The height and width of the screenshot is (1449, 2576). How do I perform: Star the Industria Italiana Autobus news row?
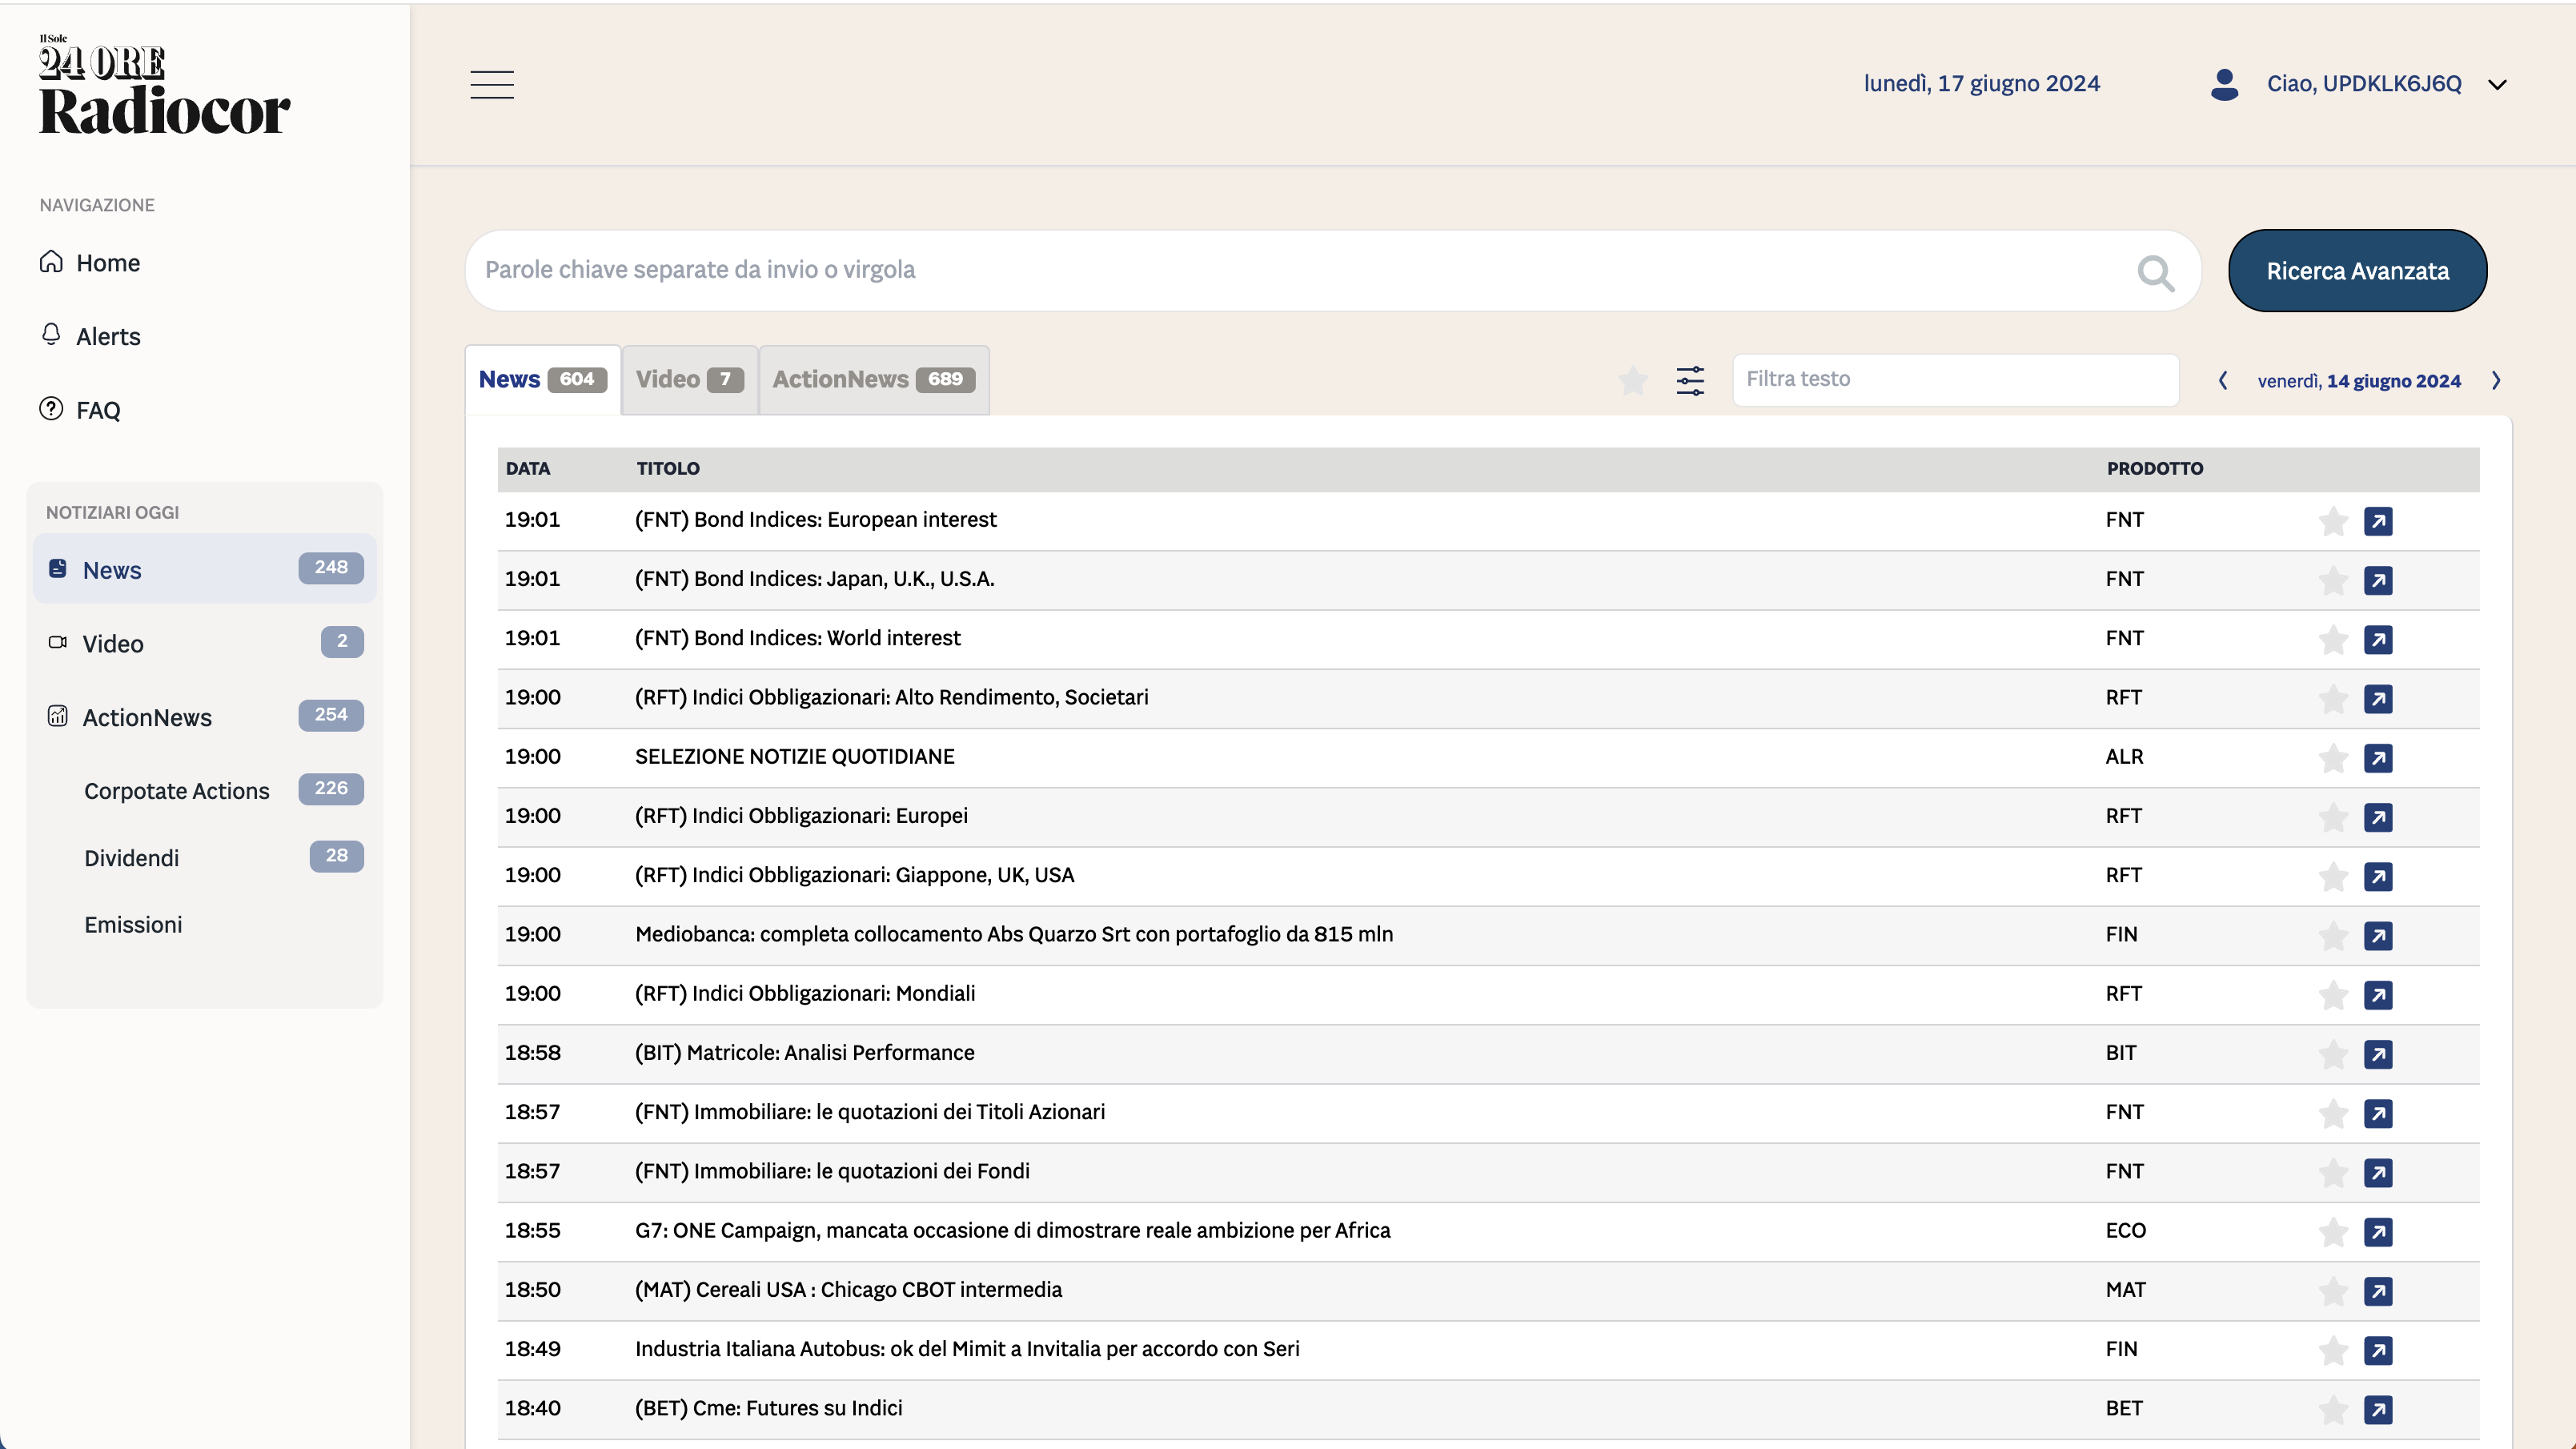point(2332,1350)
